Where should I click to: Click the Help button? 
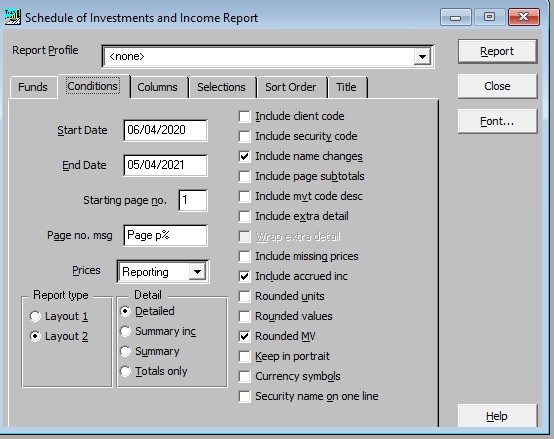coord(497,416)
